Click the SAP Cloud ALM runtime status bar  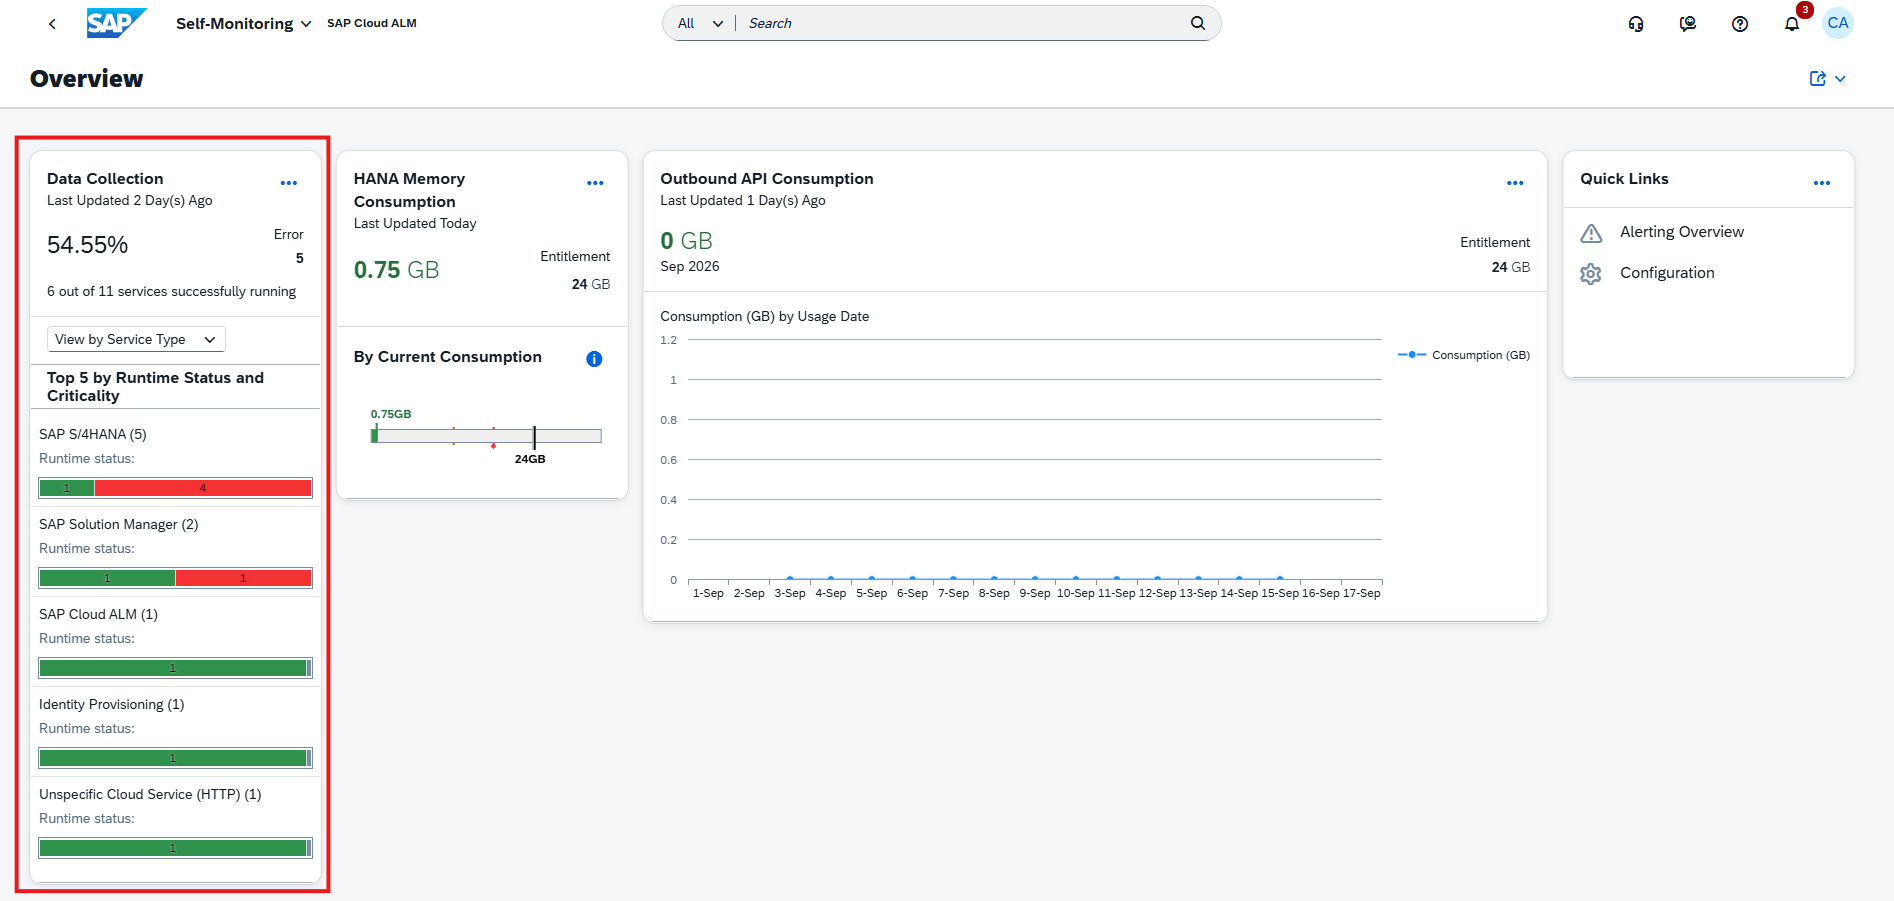175,668
